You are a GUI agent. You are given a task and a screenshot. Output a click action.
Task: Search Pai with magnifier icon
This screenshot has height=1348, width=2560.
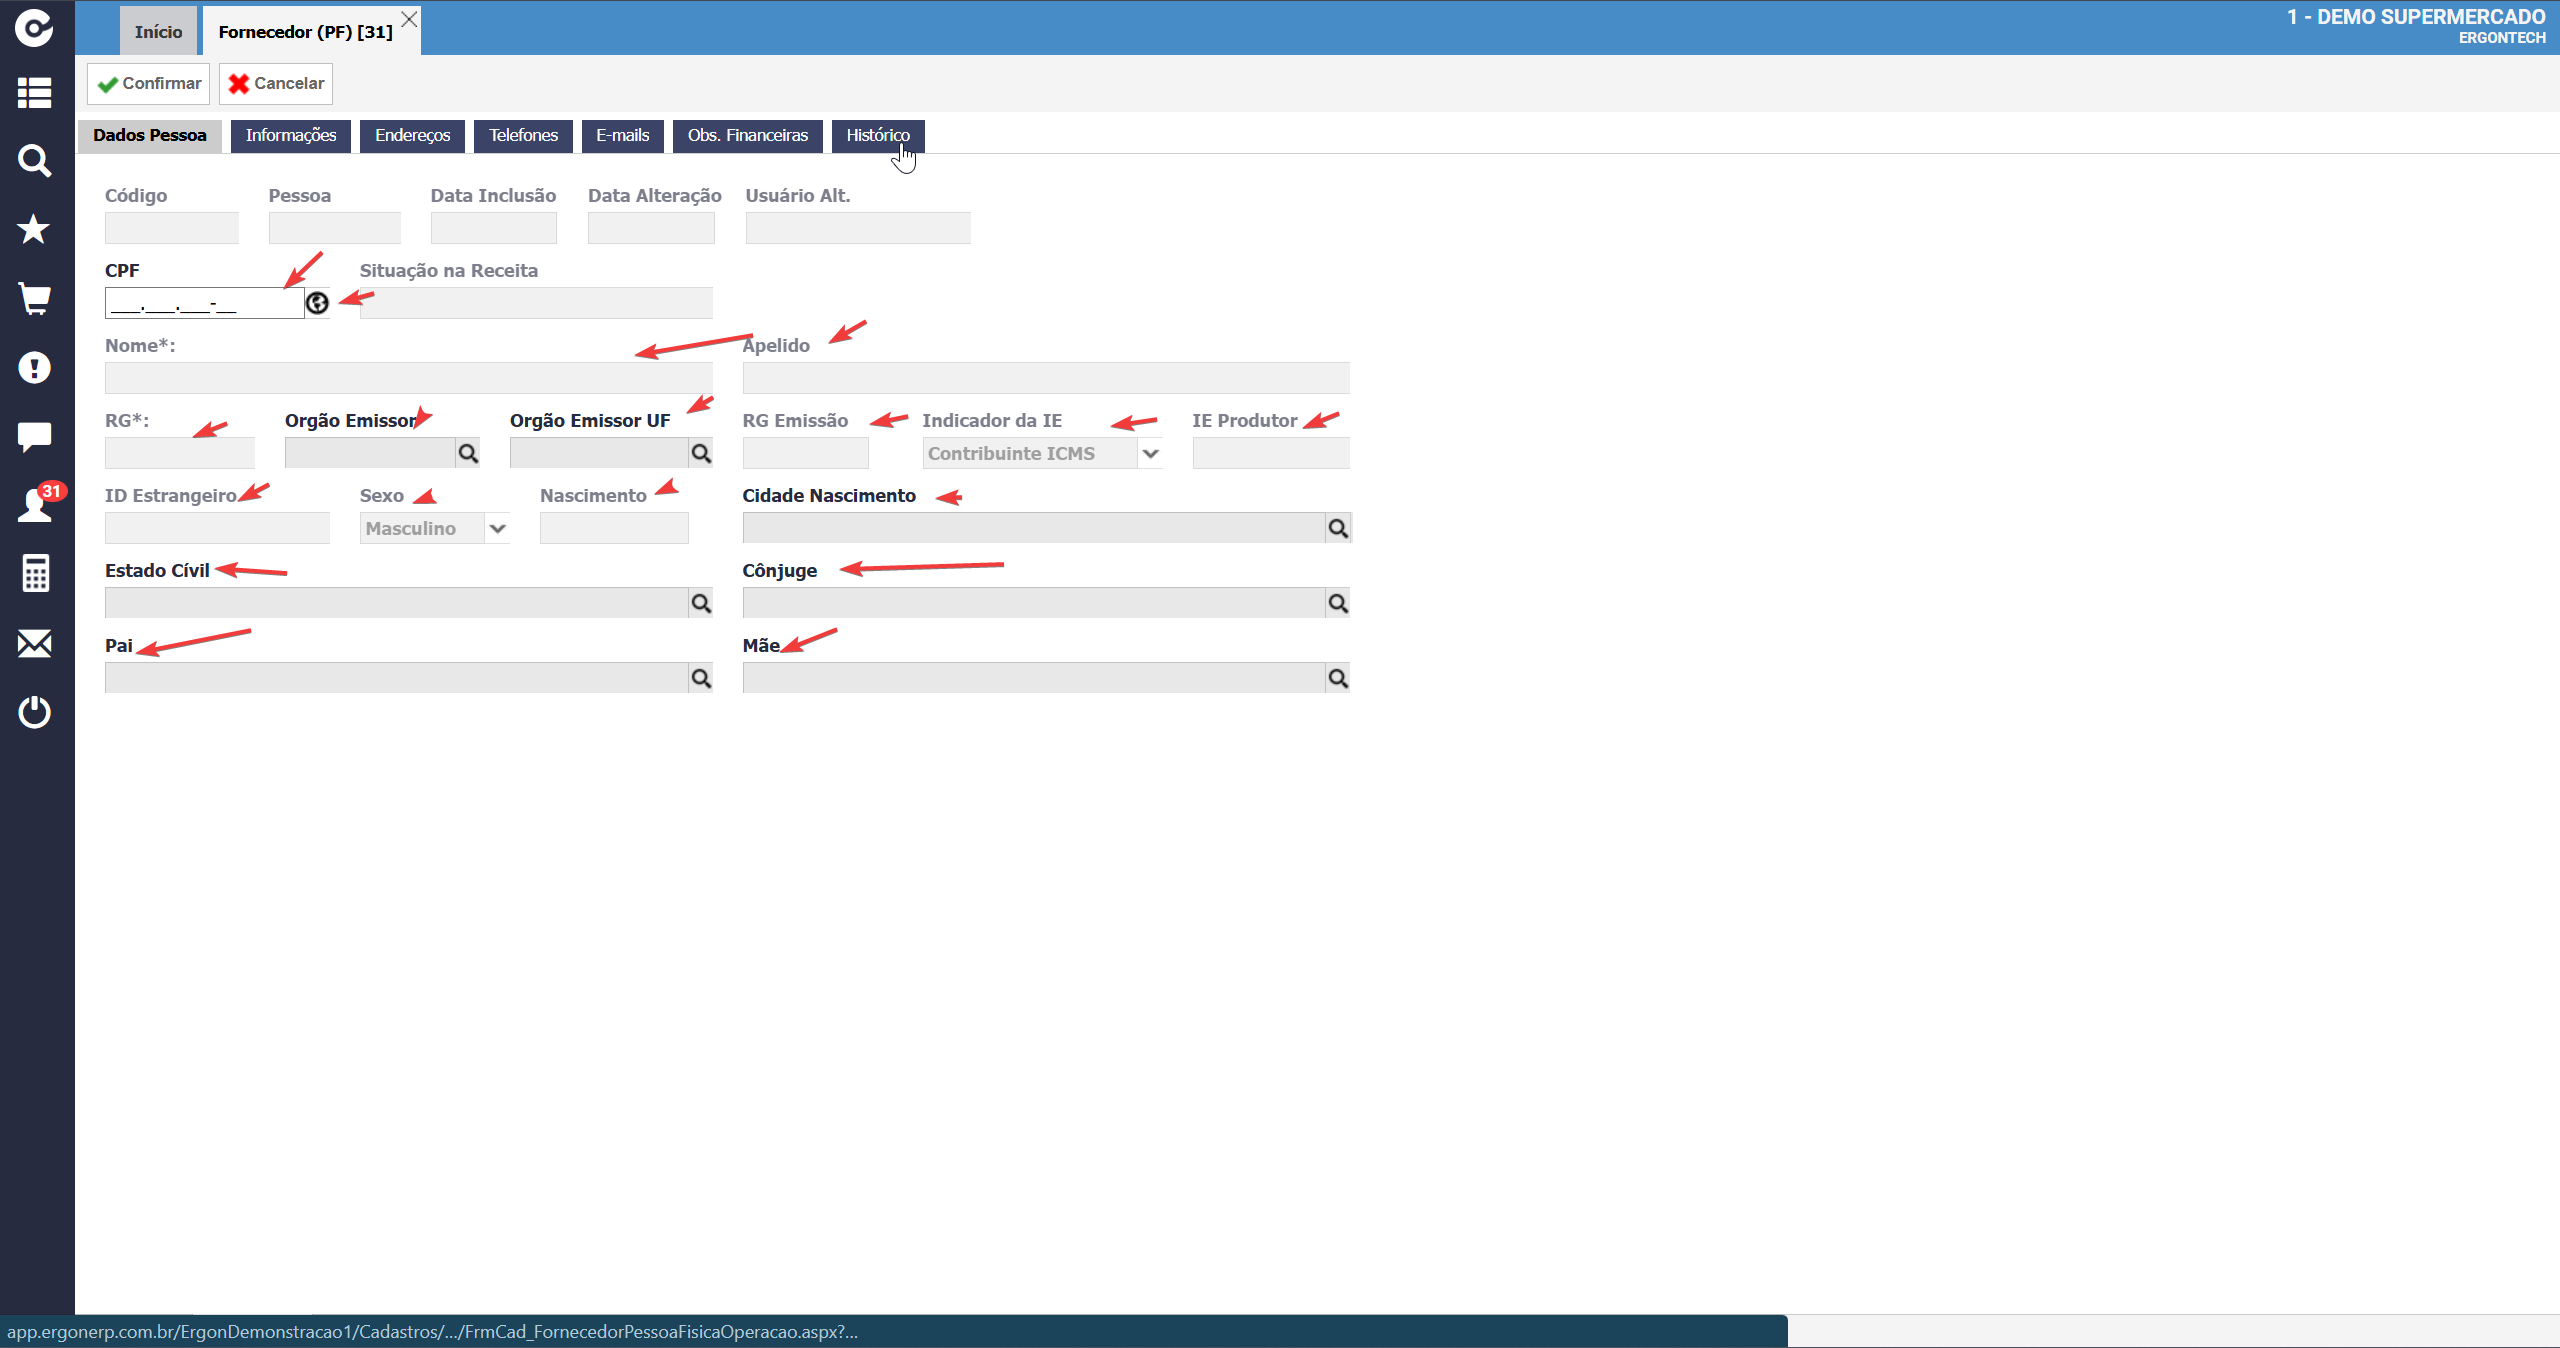[x=701, y=678]
